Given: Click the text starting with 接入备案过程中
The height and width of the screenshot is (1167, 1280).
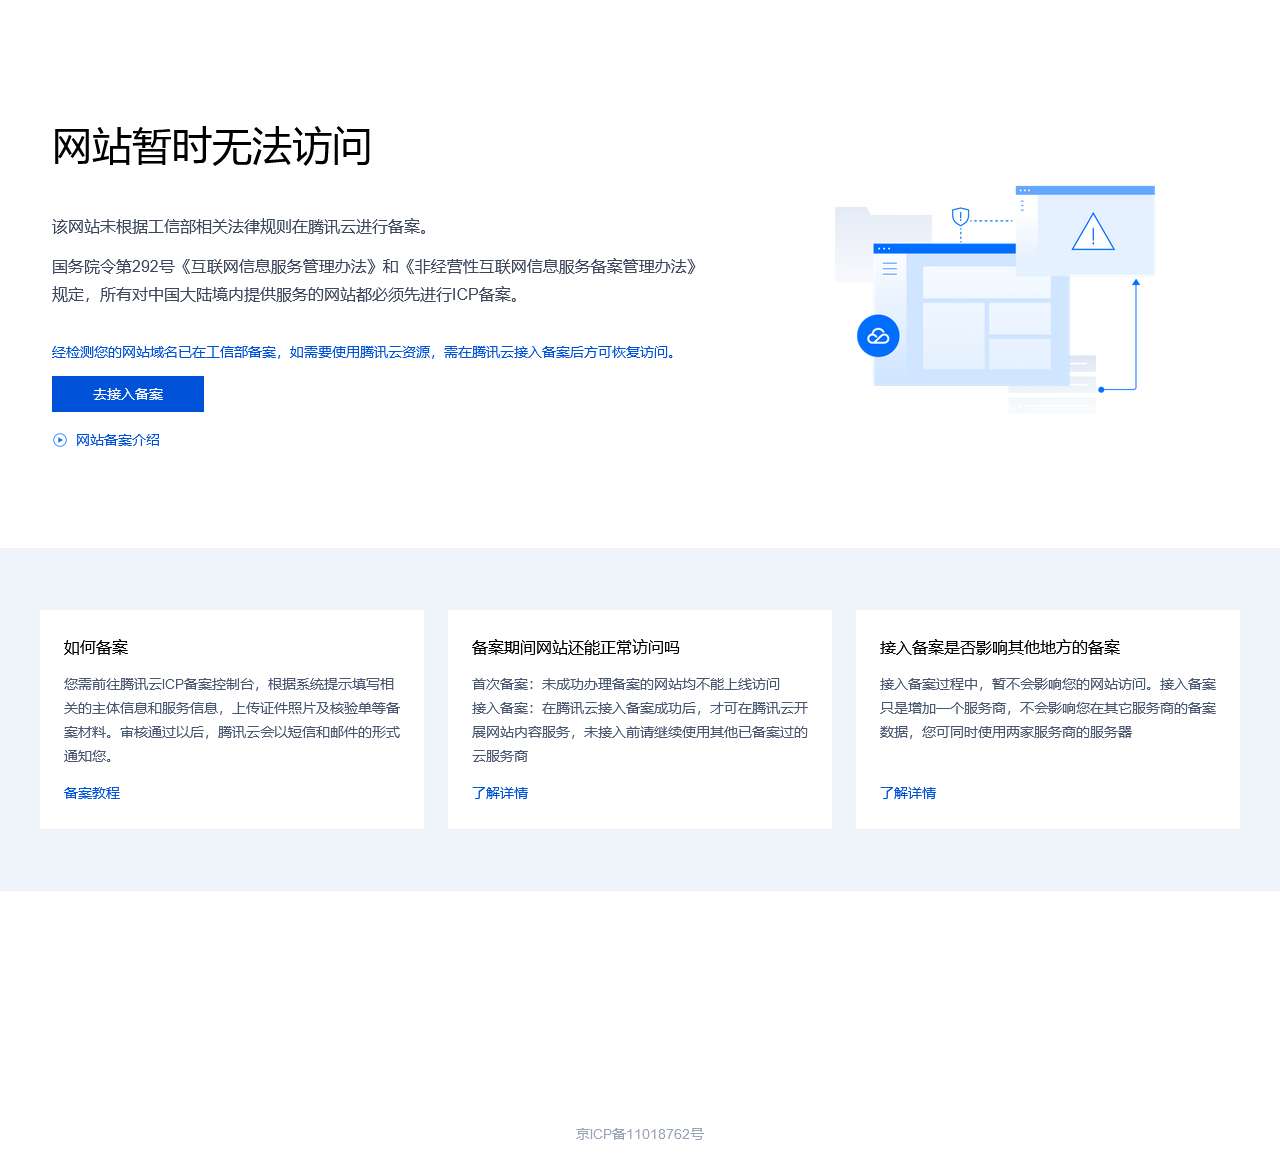Looking at the screenshot, I should pos(1048,708).
